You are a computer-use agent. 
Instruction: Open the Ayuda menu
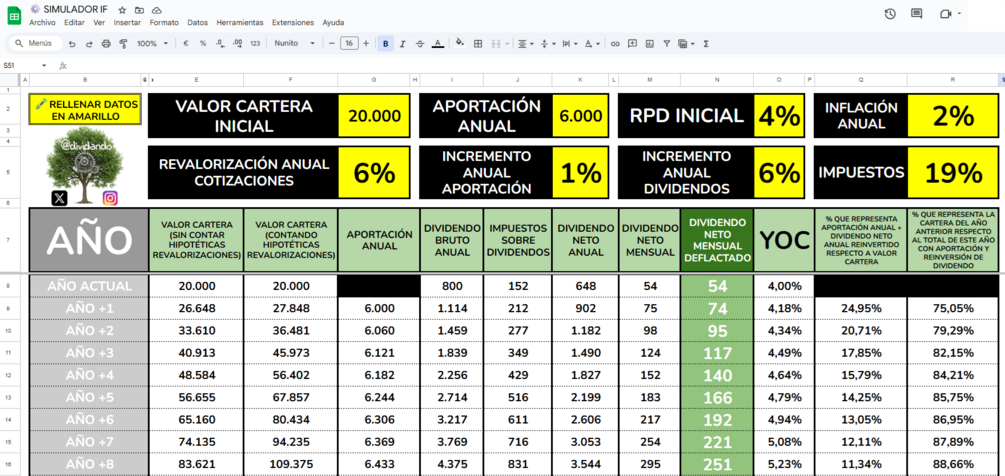(333, 22)
